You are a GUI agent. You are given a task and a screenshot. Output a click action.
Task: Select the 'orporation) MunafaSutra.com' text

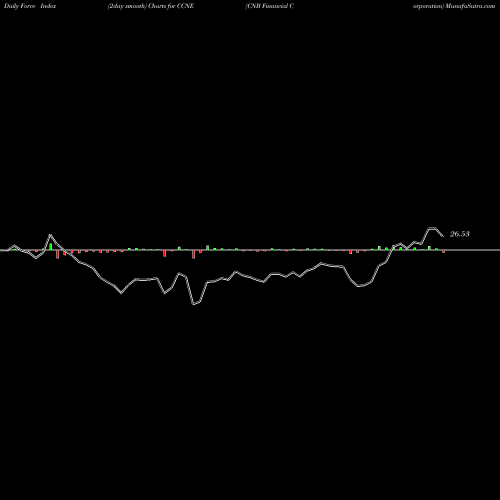pyautogui.click(x=454, y=6)
